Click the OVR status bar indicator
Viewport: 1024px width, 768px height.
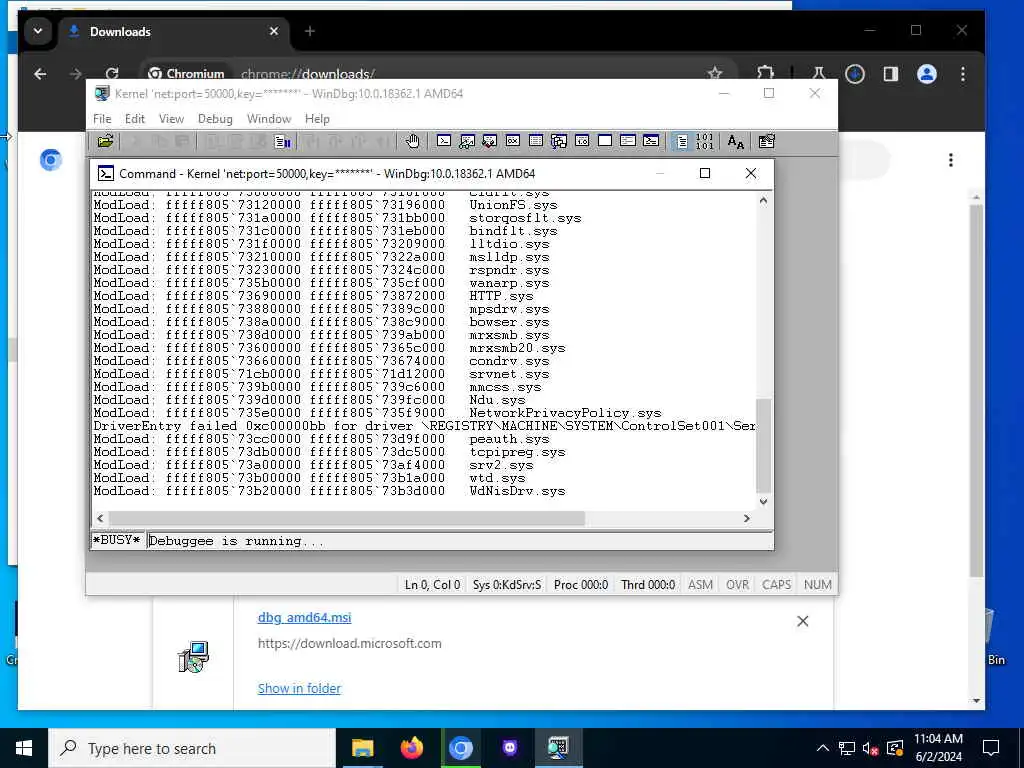click(x=737, y=584)
